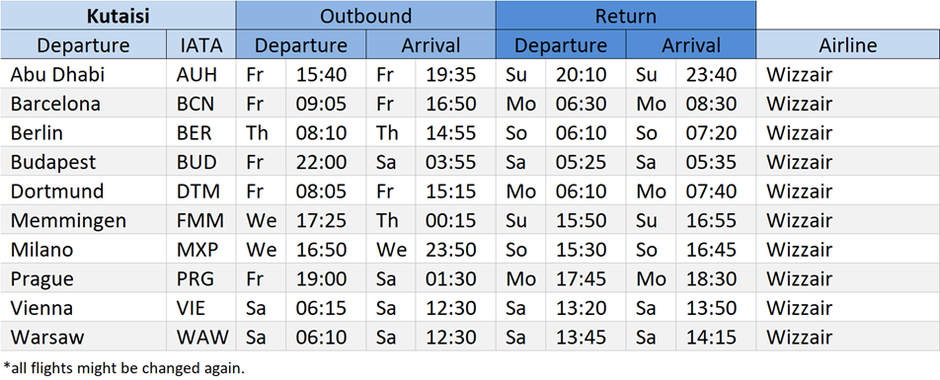
Task: Click the Wizzair cell in Warsaw row
Action: (x=848, y=337)
